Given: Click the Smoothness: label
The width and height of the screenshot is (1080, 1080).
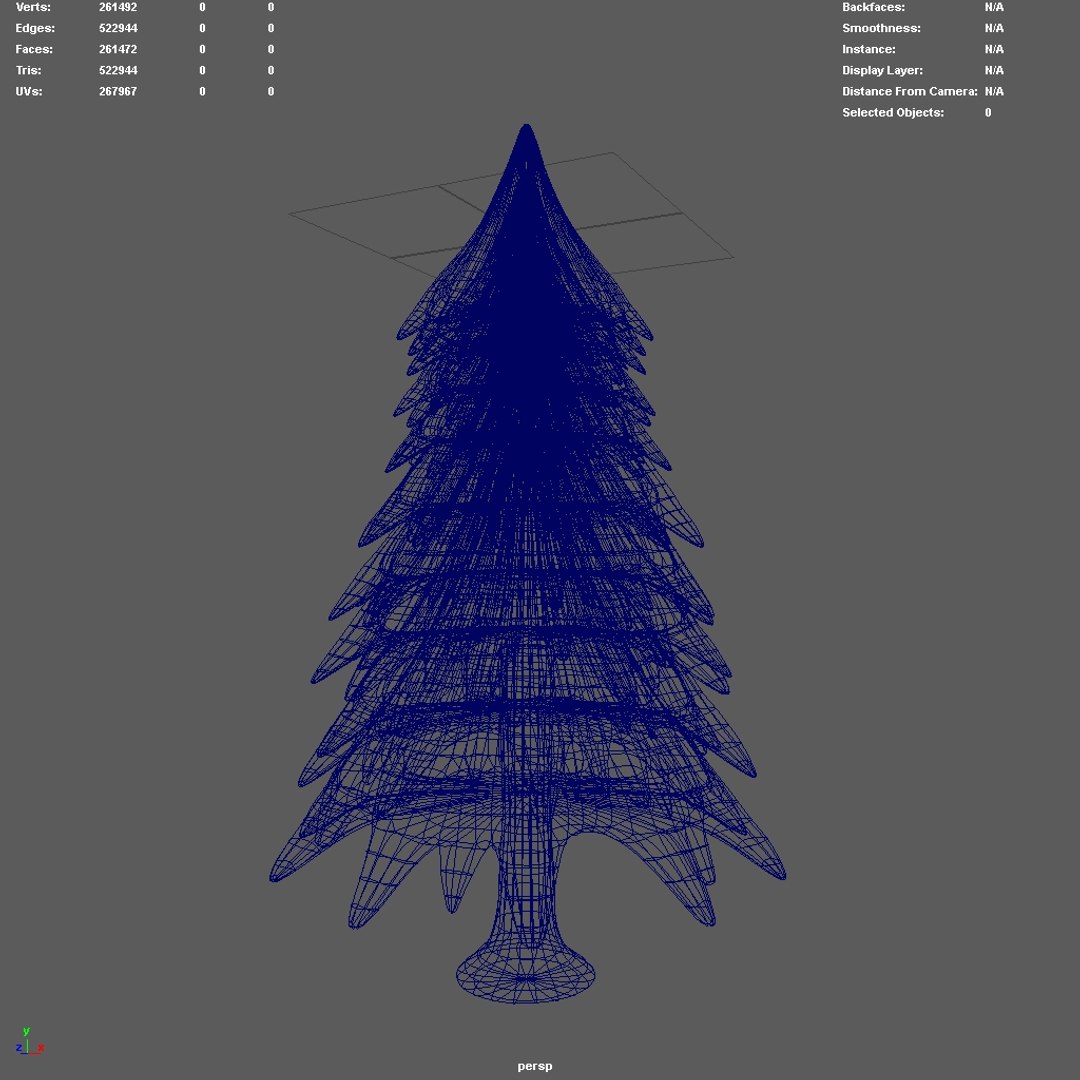Looking at the screenshot, I should 881,28.
